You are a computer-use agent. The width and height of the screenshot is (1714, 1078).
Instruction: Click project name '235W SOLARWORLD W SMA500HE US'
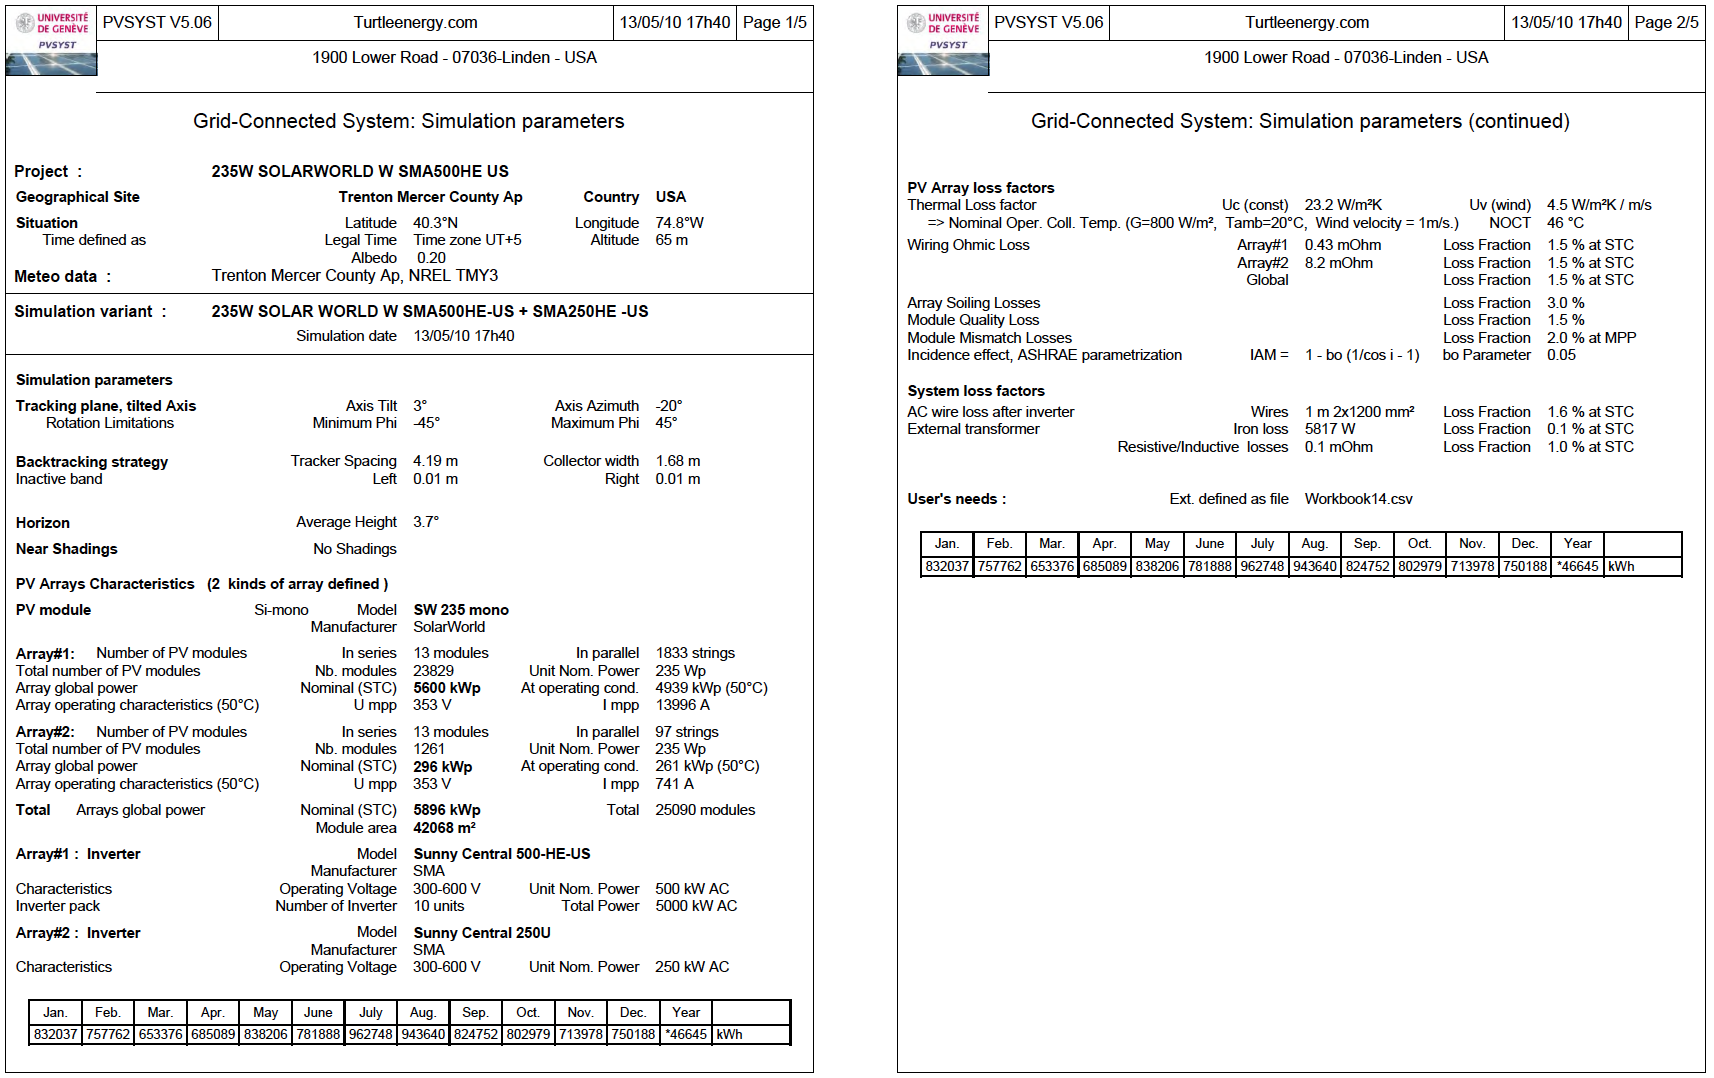coord(360,171)
